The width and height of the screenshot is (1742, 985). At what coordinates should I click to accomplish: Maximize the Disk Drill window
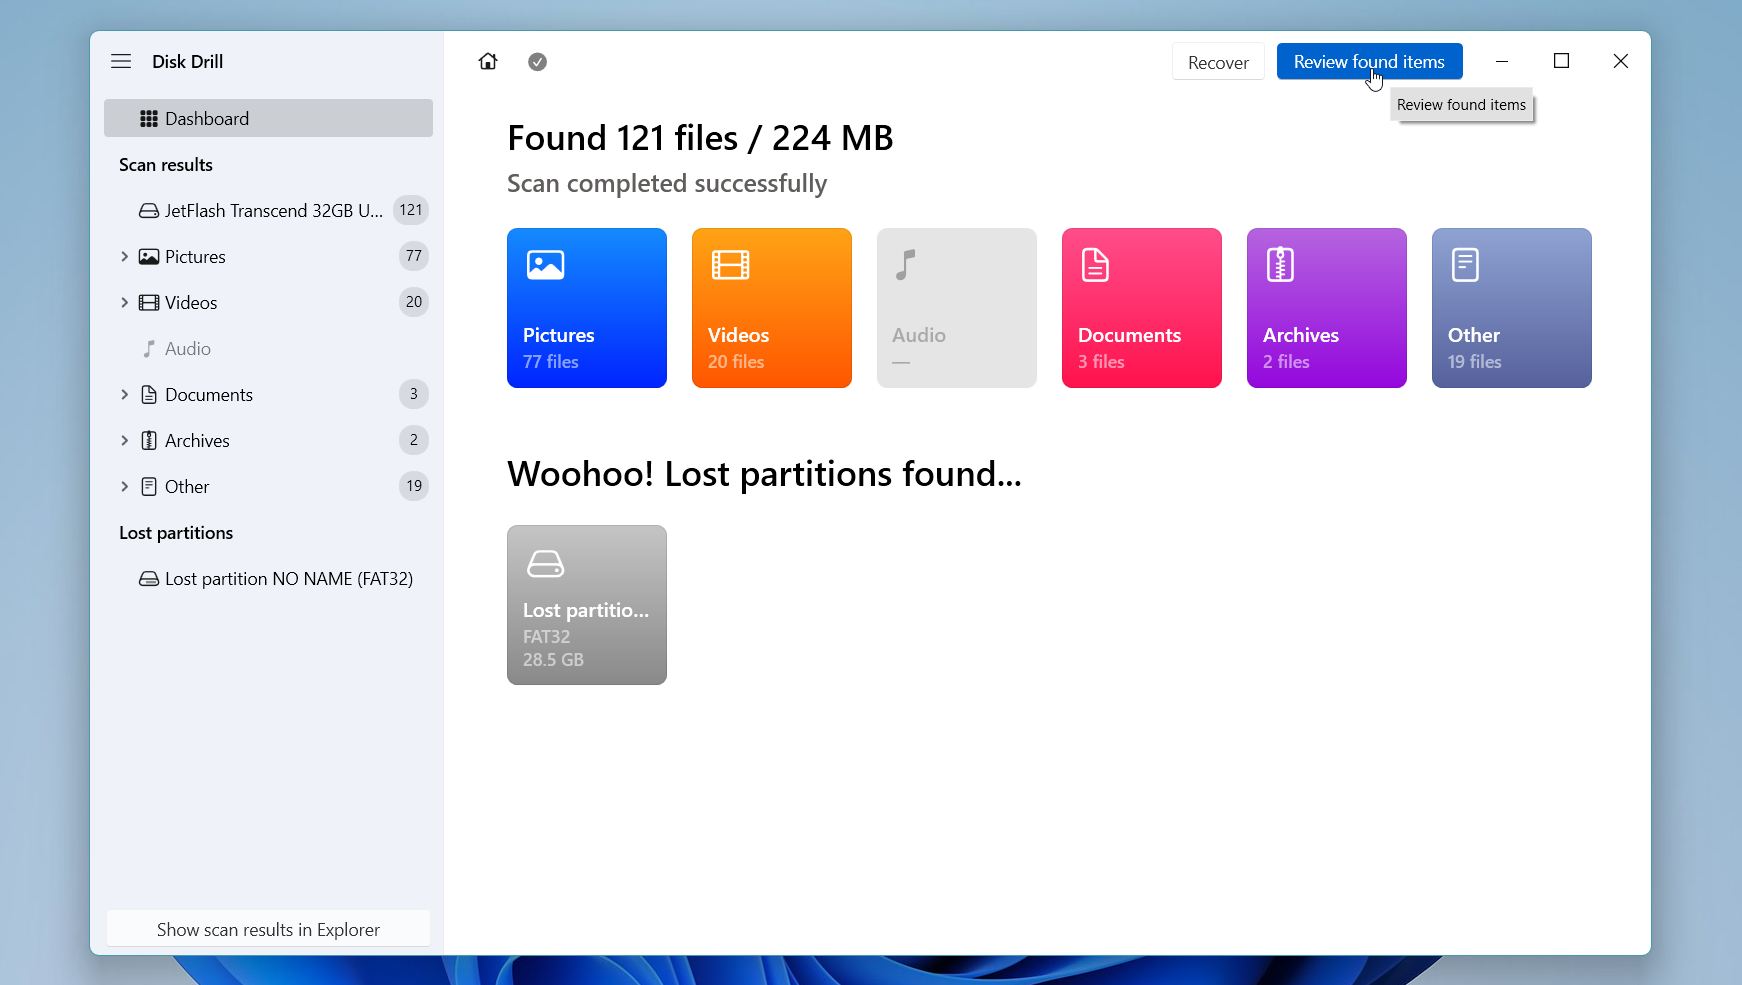pyautogui.click(x=1561, y=61)
